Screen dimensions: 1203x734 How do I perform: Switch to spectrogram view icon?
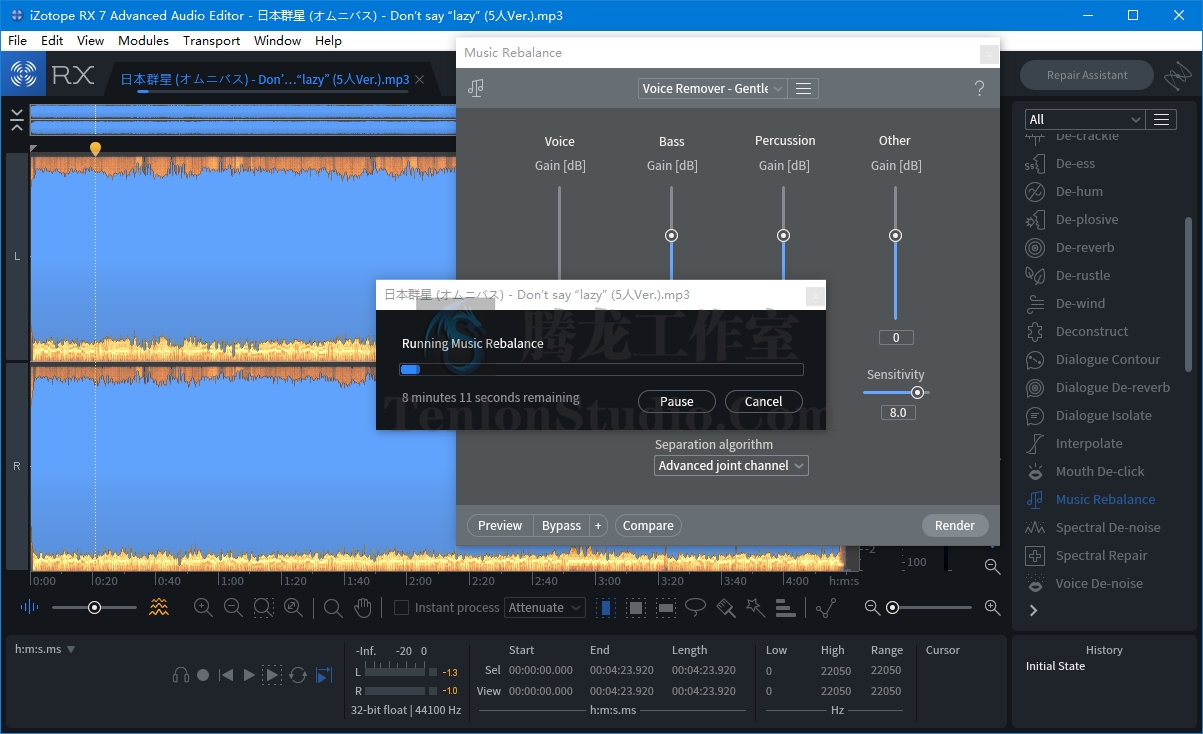coord(159,607)
